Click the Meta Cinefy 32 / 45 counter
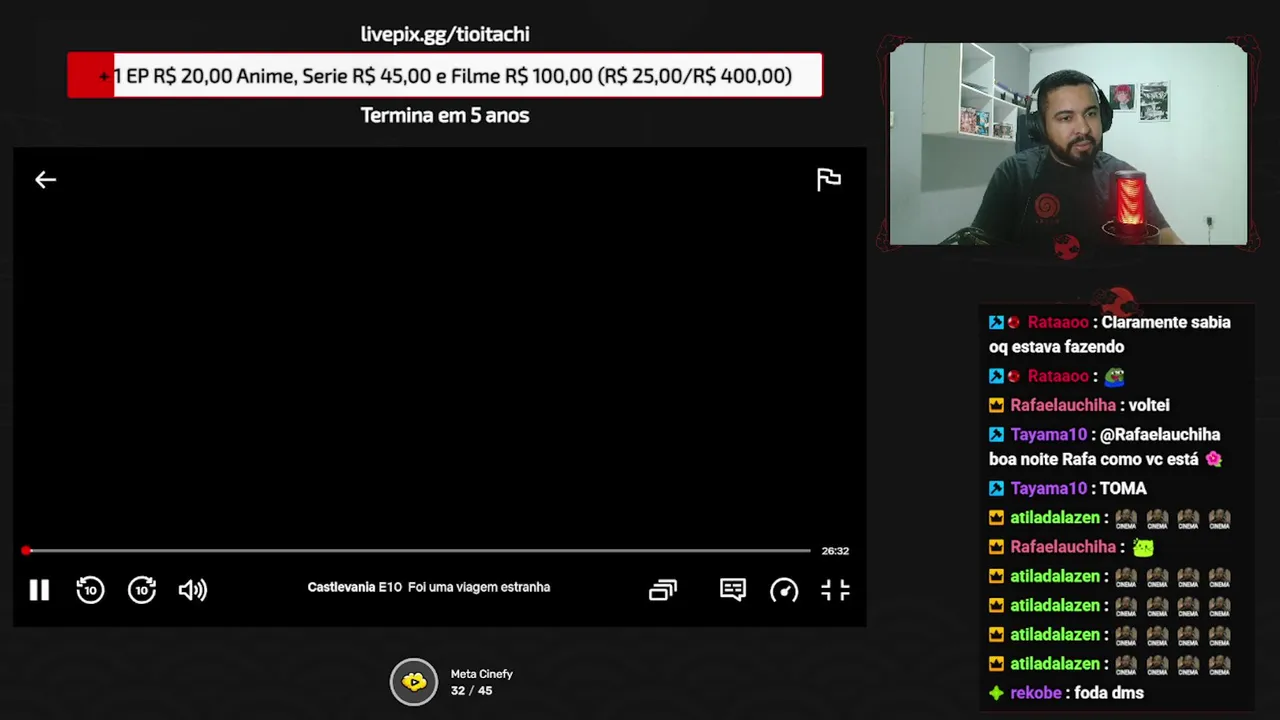The height and width of the screenshot is (720, 1280). click(471, 691)
